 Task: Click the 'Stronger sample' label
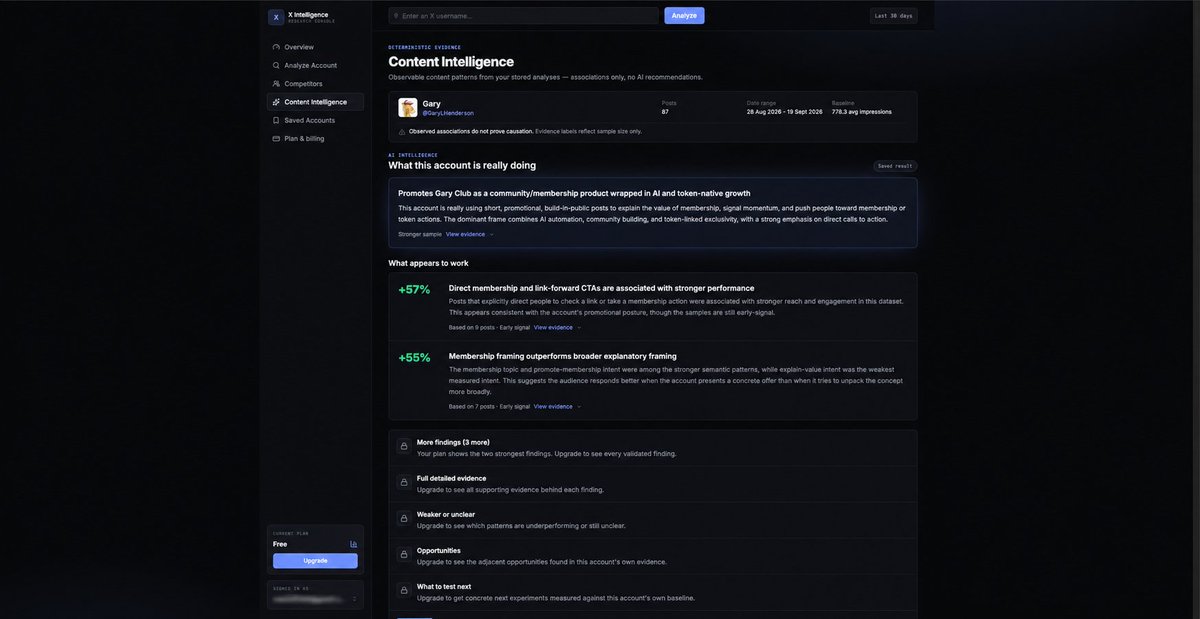420,234
